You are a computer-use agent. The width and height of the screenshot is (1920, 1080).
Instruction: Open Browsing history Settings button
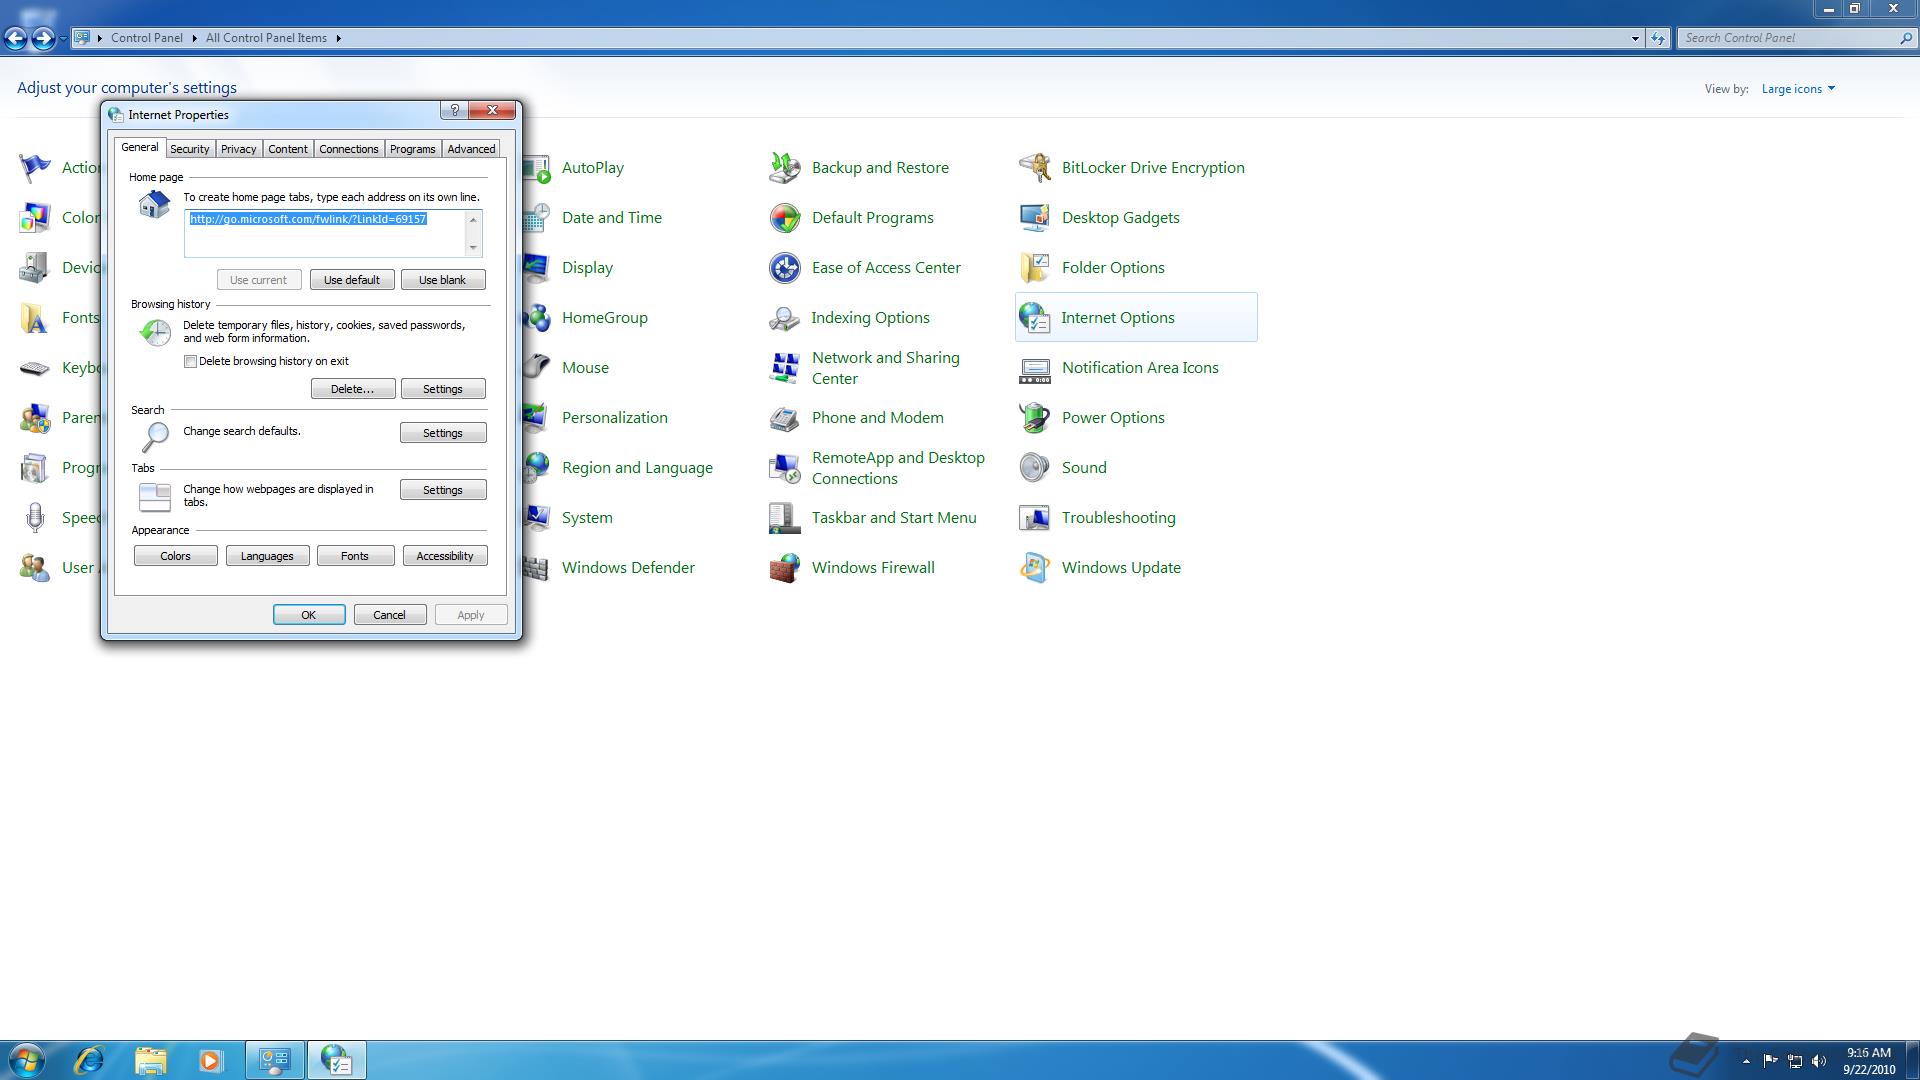(x=443, y=389)
